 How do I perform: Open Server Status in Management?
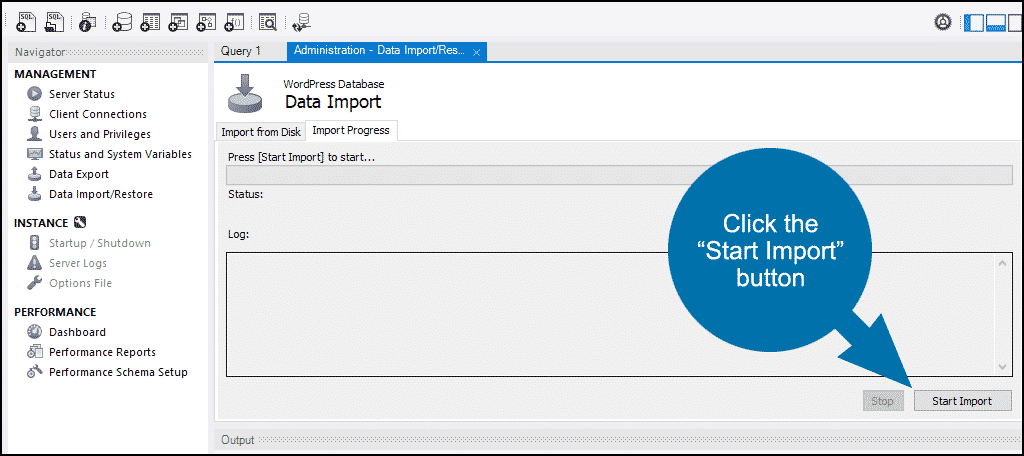pyautogui.click(x=82, y=94)
